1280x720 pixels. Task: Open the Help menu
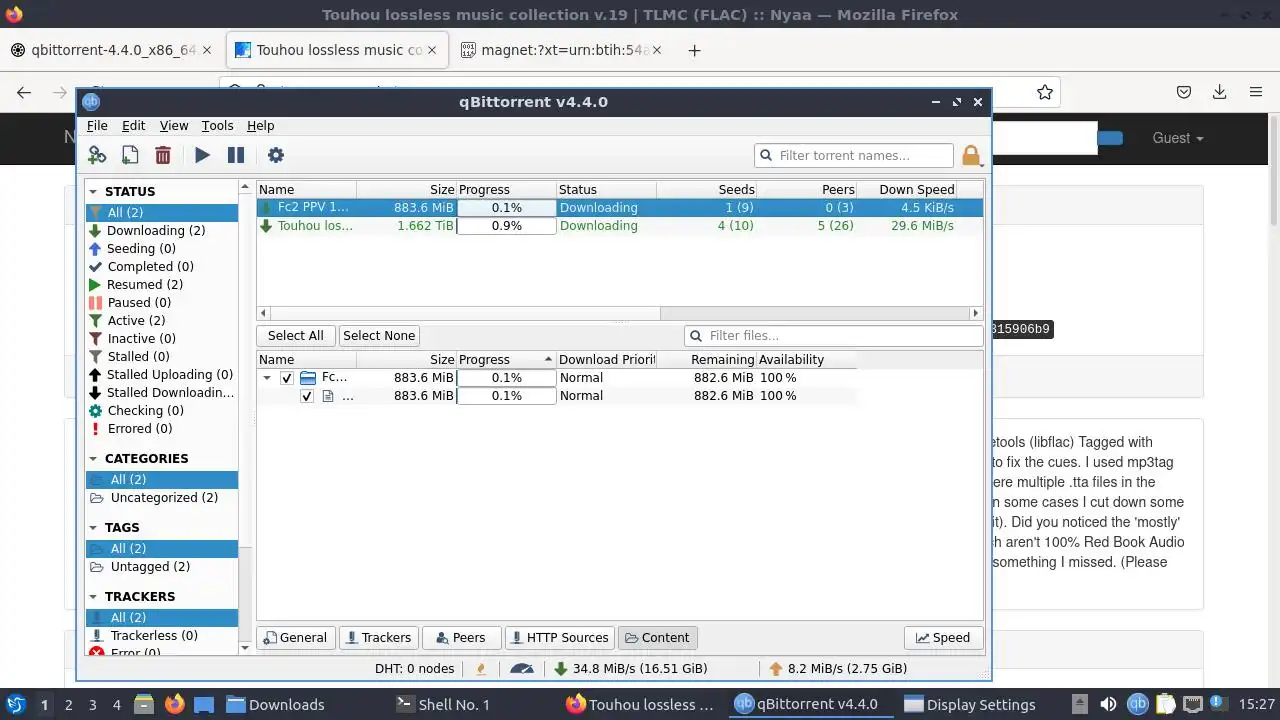coord(260,125)
